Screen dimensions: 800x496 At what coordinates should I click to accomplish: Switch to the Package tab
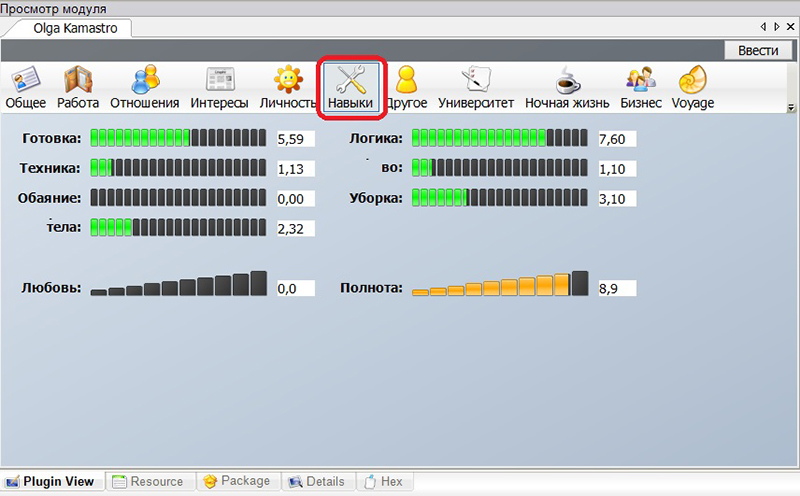click(x=236, y=481)
